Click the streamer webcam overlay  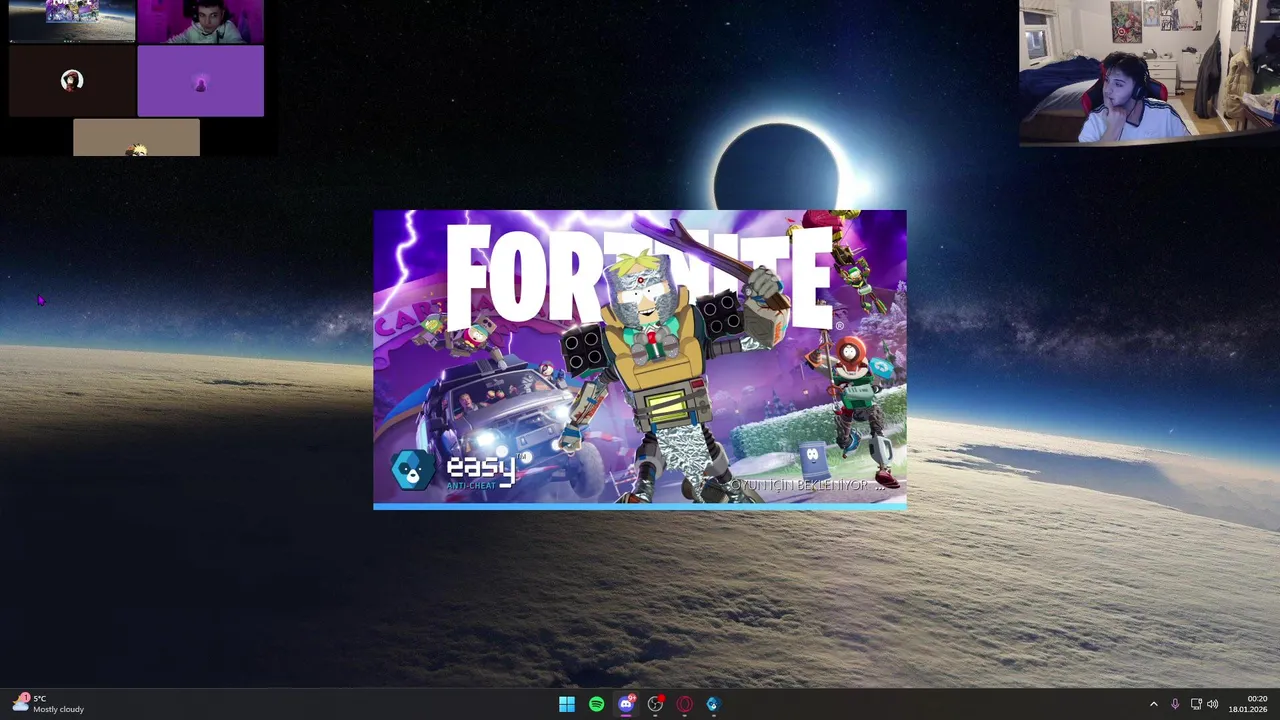click(x=1149, y=73)
